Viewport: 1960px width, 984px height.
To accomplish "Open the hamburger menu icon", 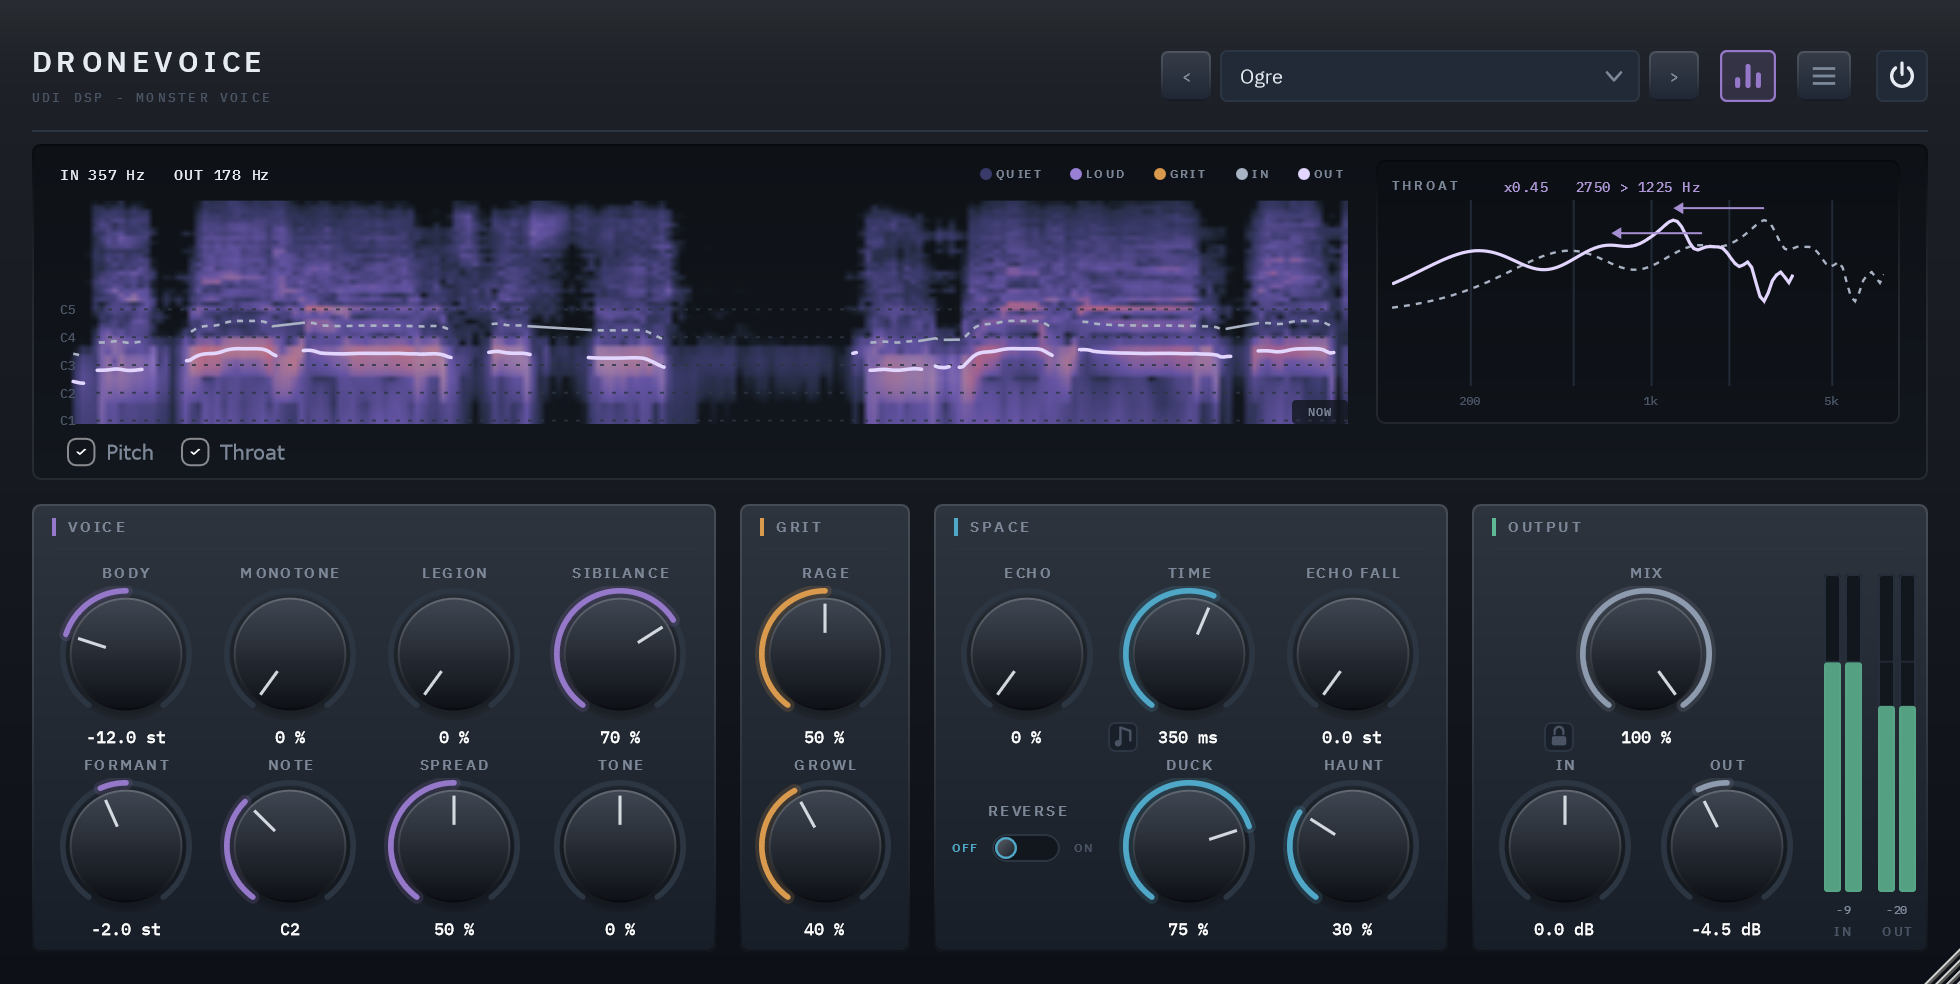I will 1823,76.
